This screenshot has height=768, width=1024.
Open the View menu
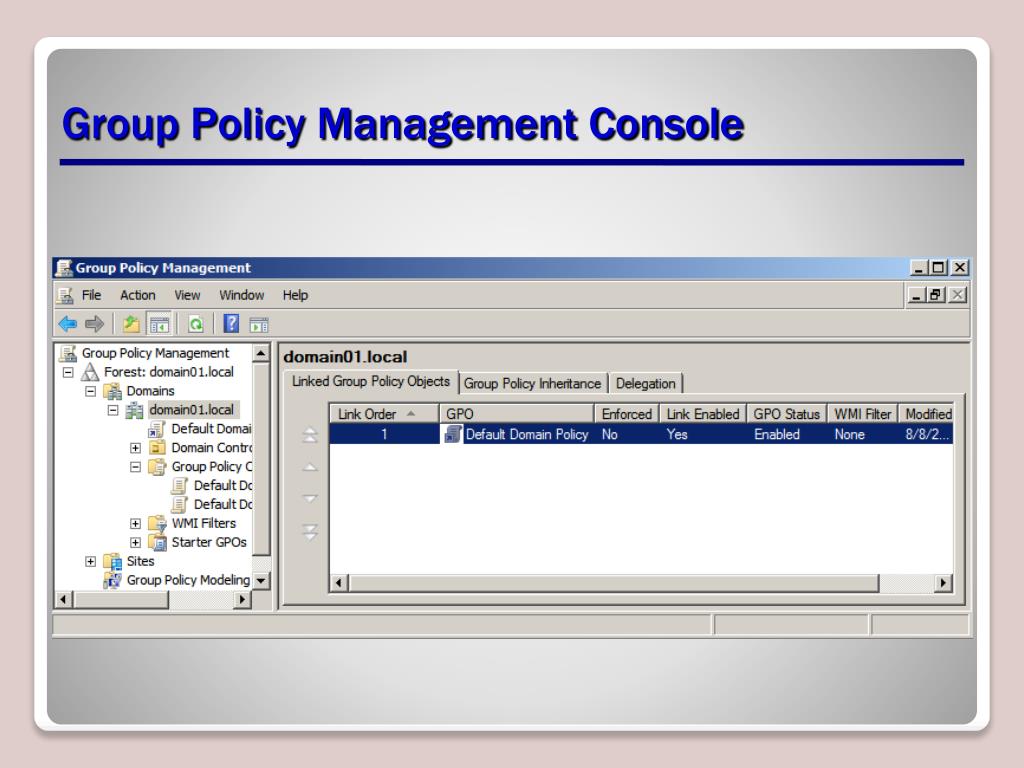click(187, 295)
